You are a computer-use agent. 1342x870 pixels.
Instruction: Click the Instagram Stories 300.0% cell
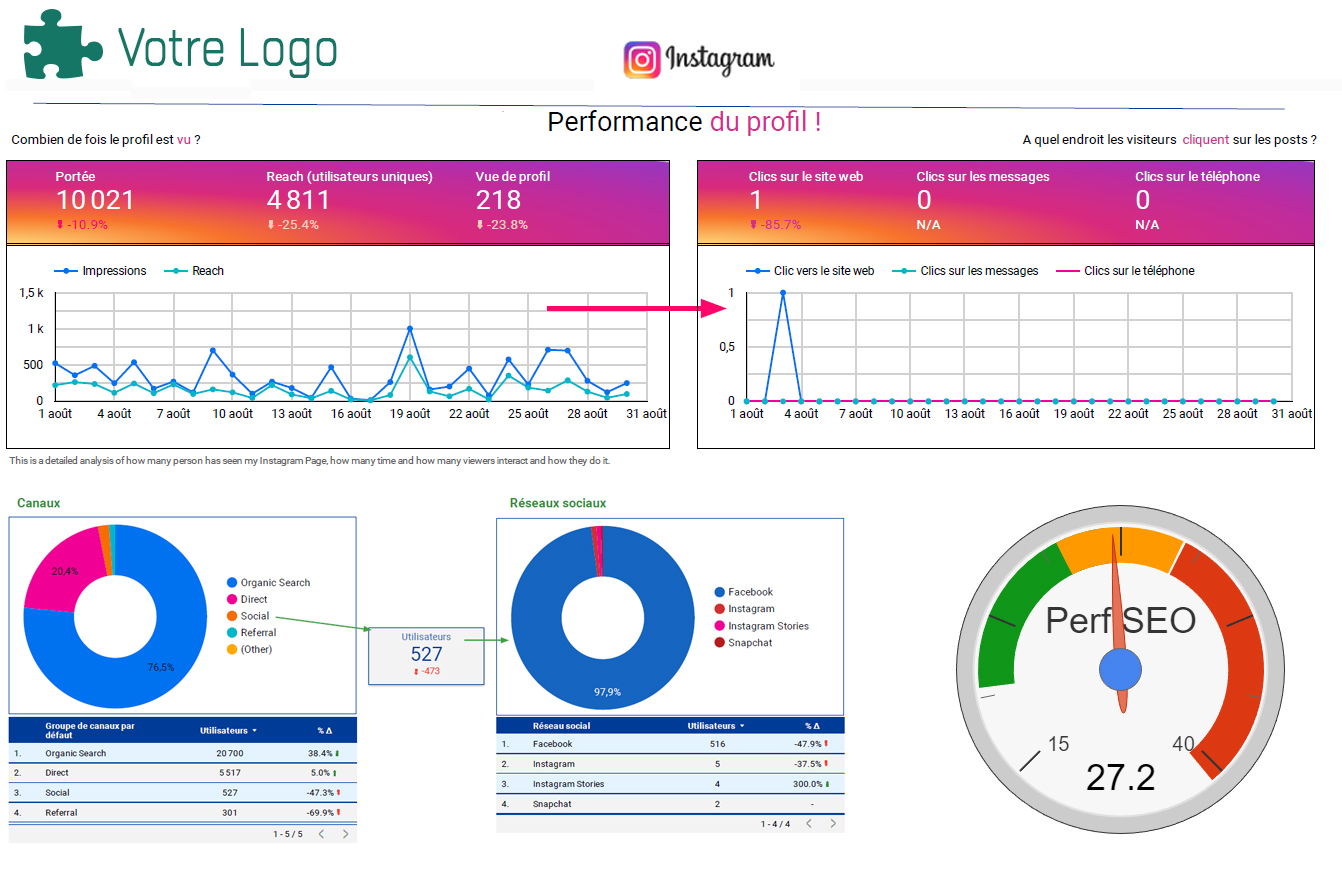pos(812,784)
